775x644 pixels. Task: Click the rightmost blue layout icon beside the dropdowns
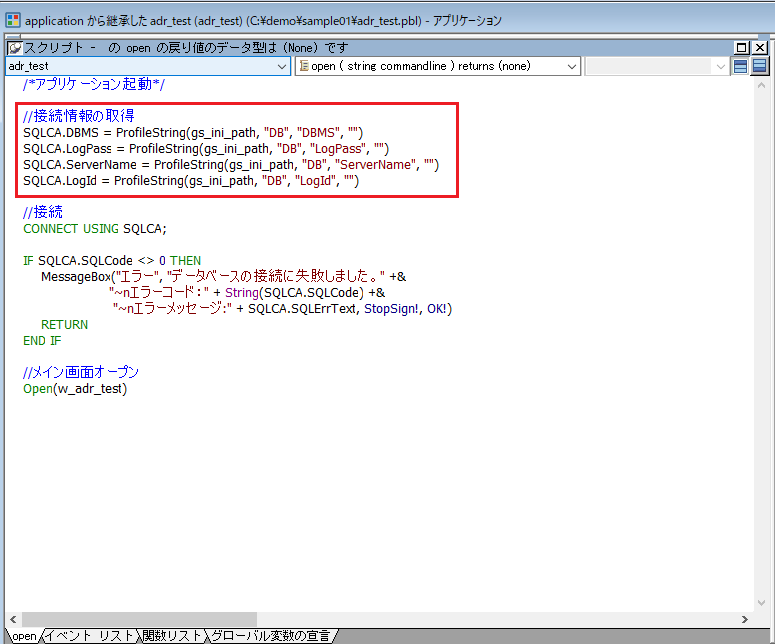[760, 66]
